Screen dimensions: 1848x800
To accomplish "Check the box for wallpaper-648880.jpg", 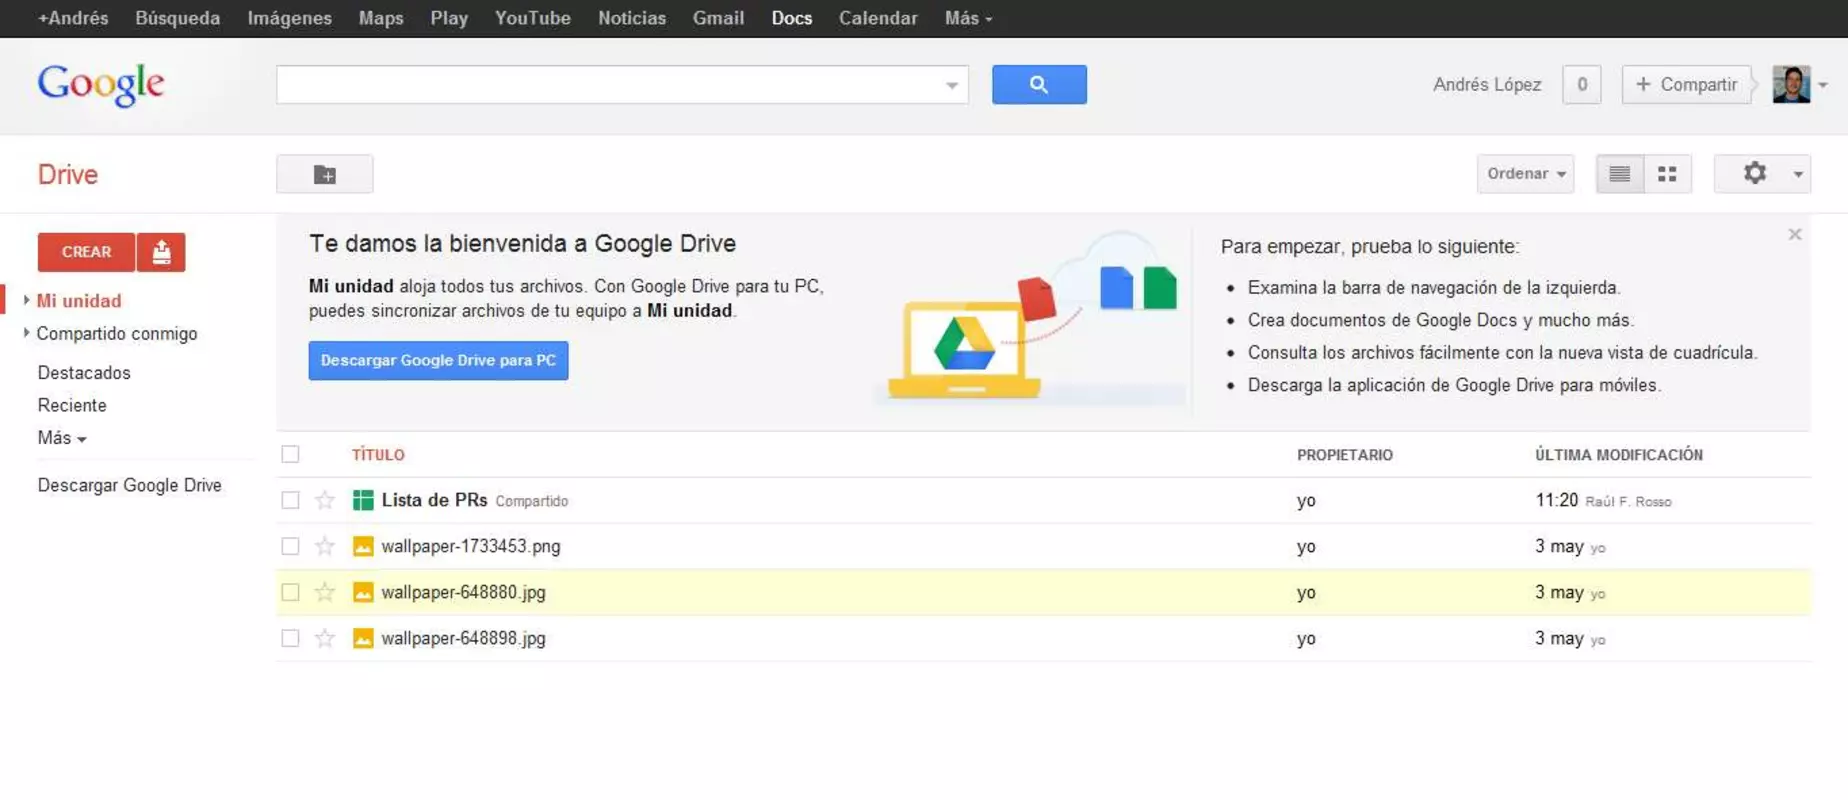I will [290, 592].
